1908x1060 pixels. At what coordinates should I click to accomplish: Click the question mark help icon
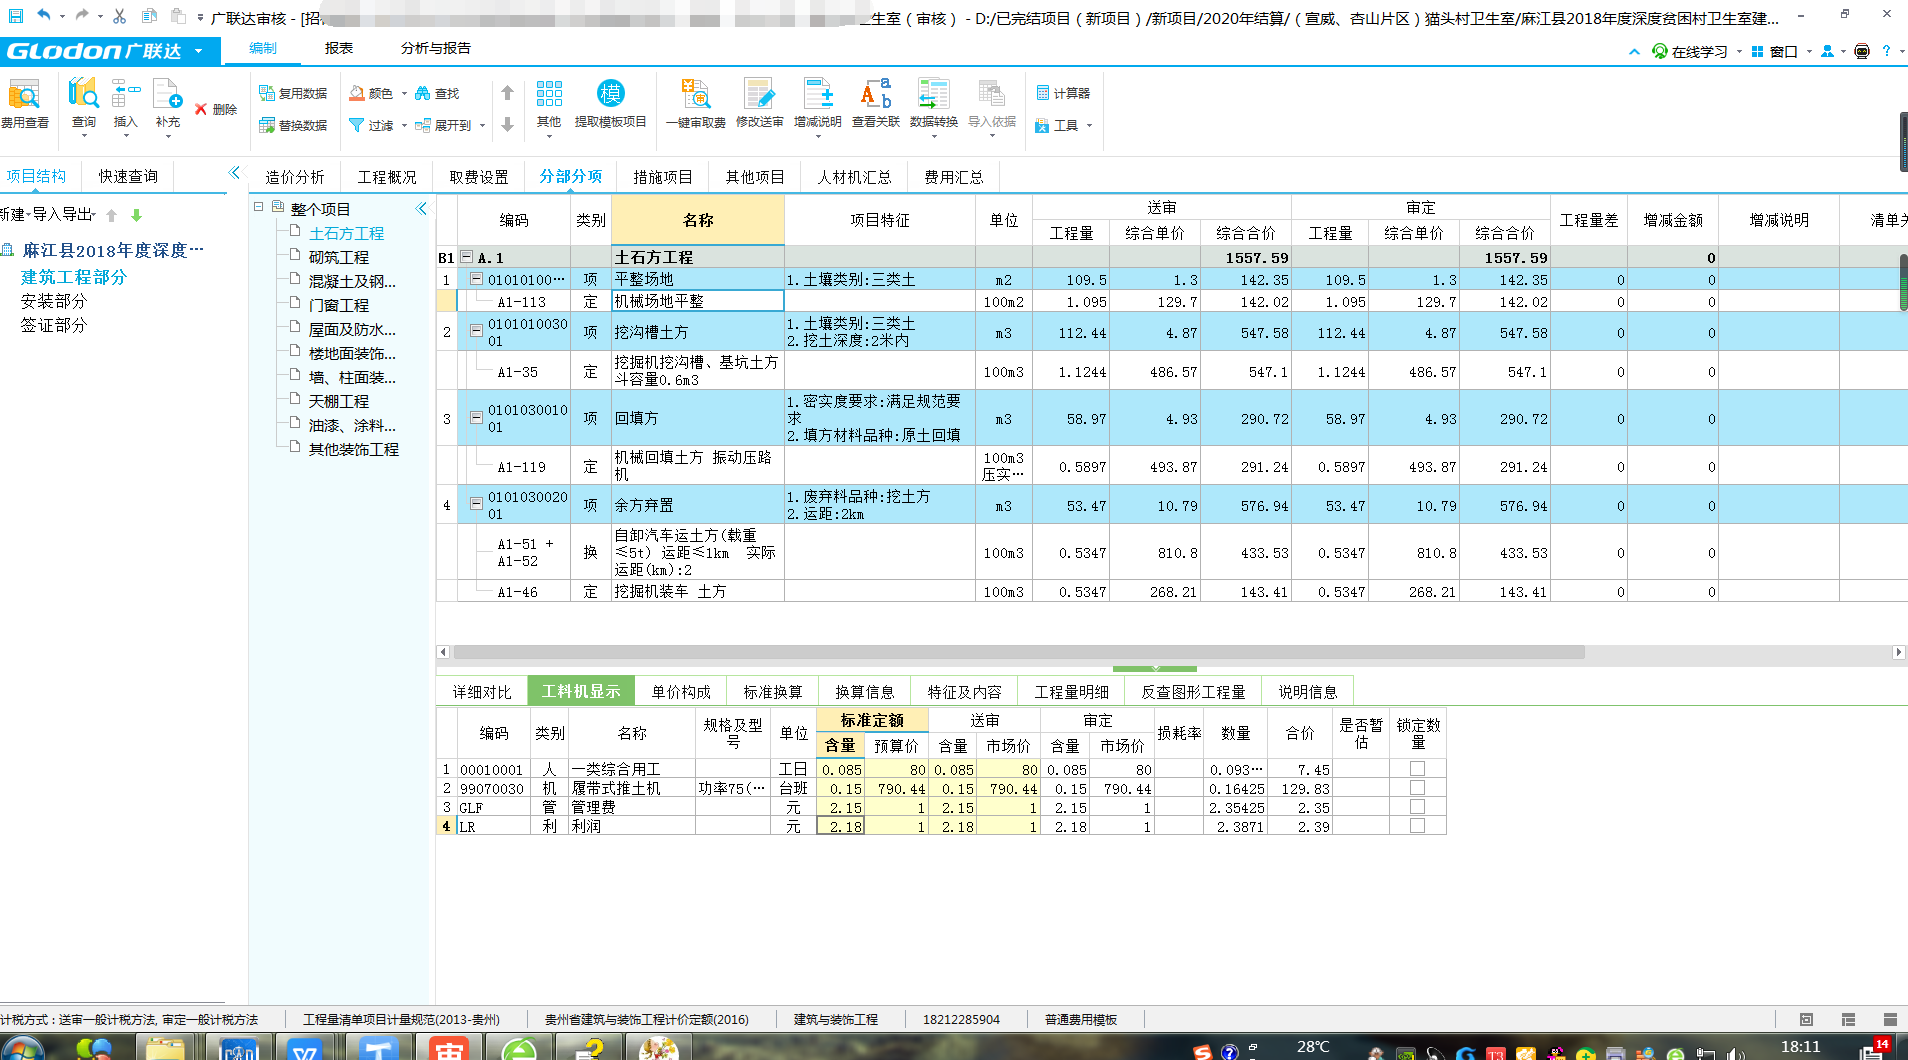(1886, 51)
